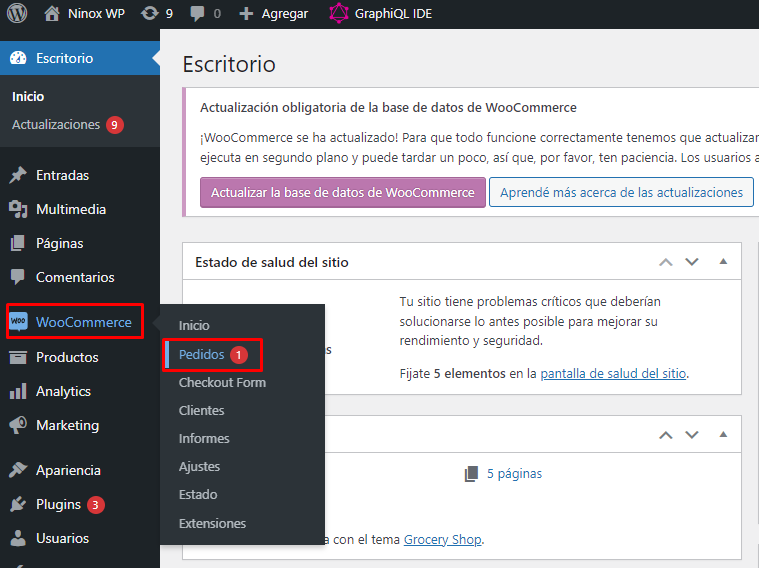Open the Analytics menu label
The image size is (759, 568).
(x=63, y=391)
